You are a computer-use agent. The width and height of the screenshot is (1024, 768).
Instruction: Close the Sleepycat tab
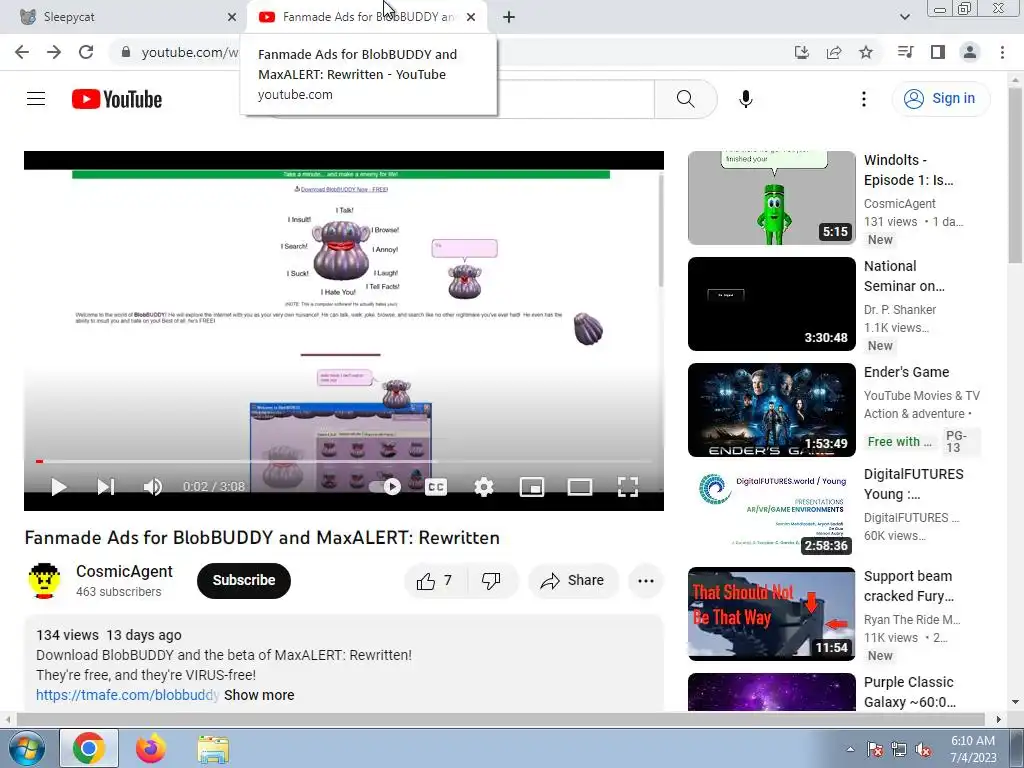(232, 17)
